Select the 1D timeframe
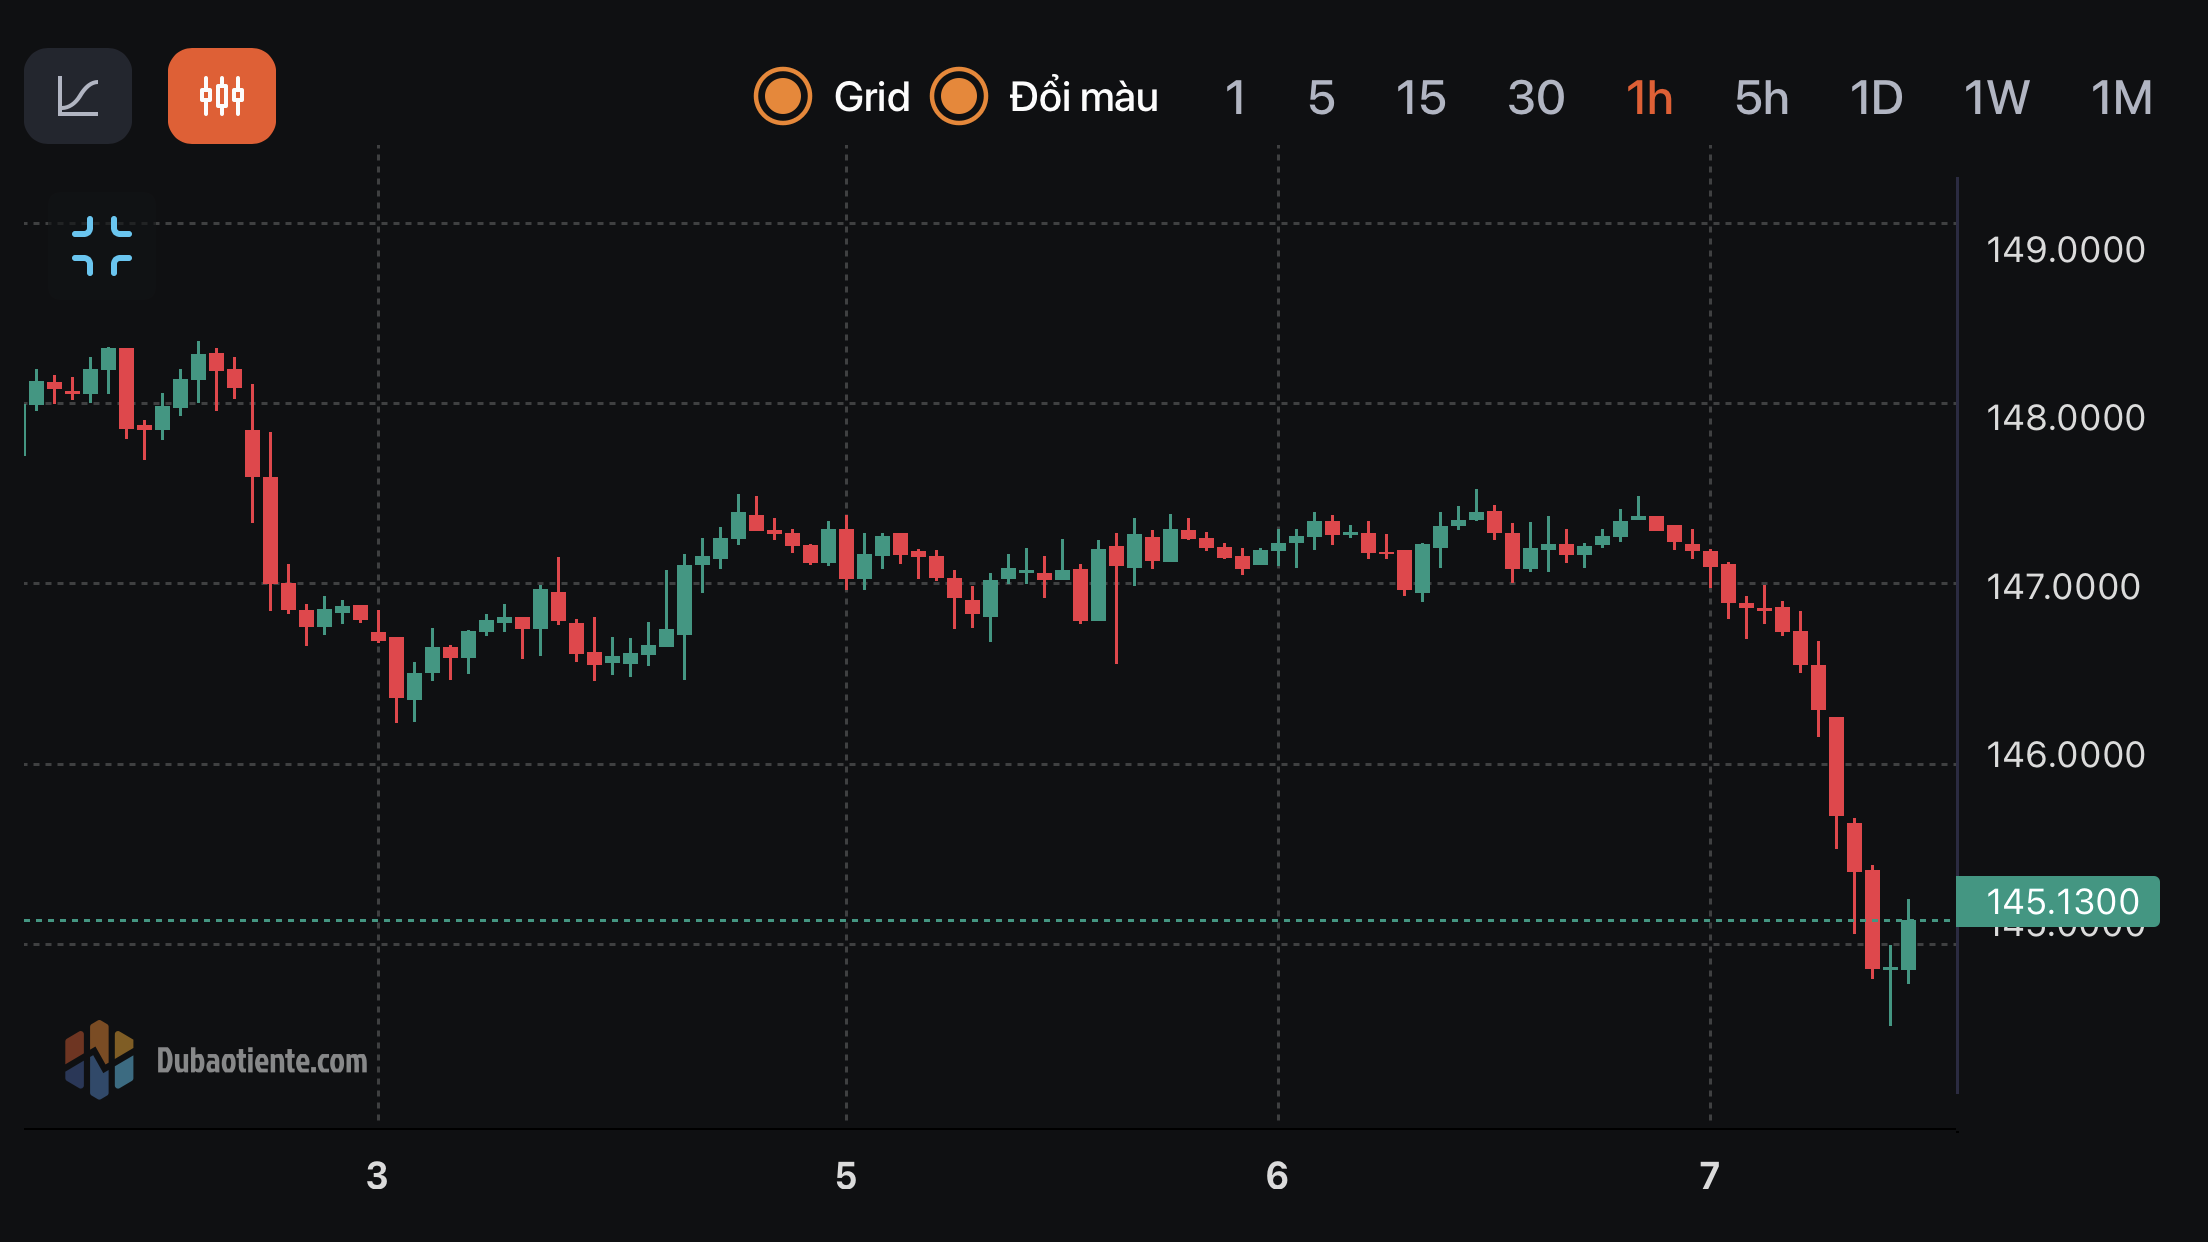The width and height of the screenshot is (2208, 1242). [1876, 98]
